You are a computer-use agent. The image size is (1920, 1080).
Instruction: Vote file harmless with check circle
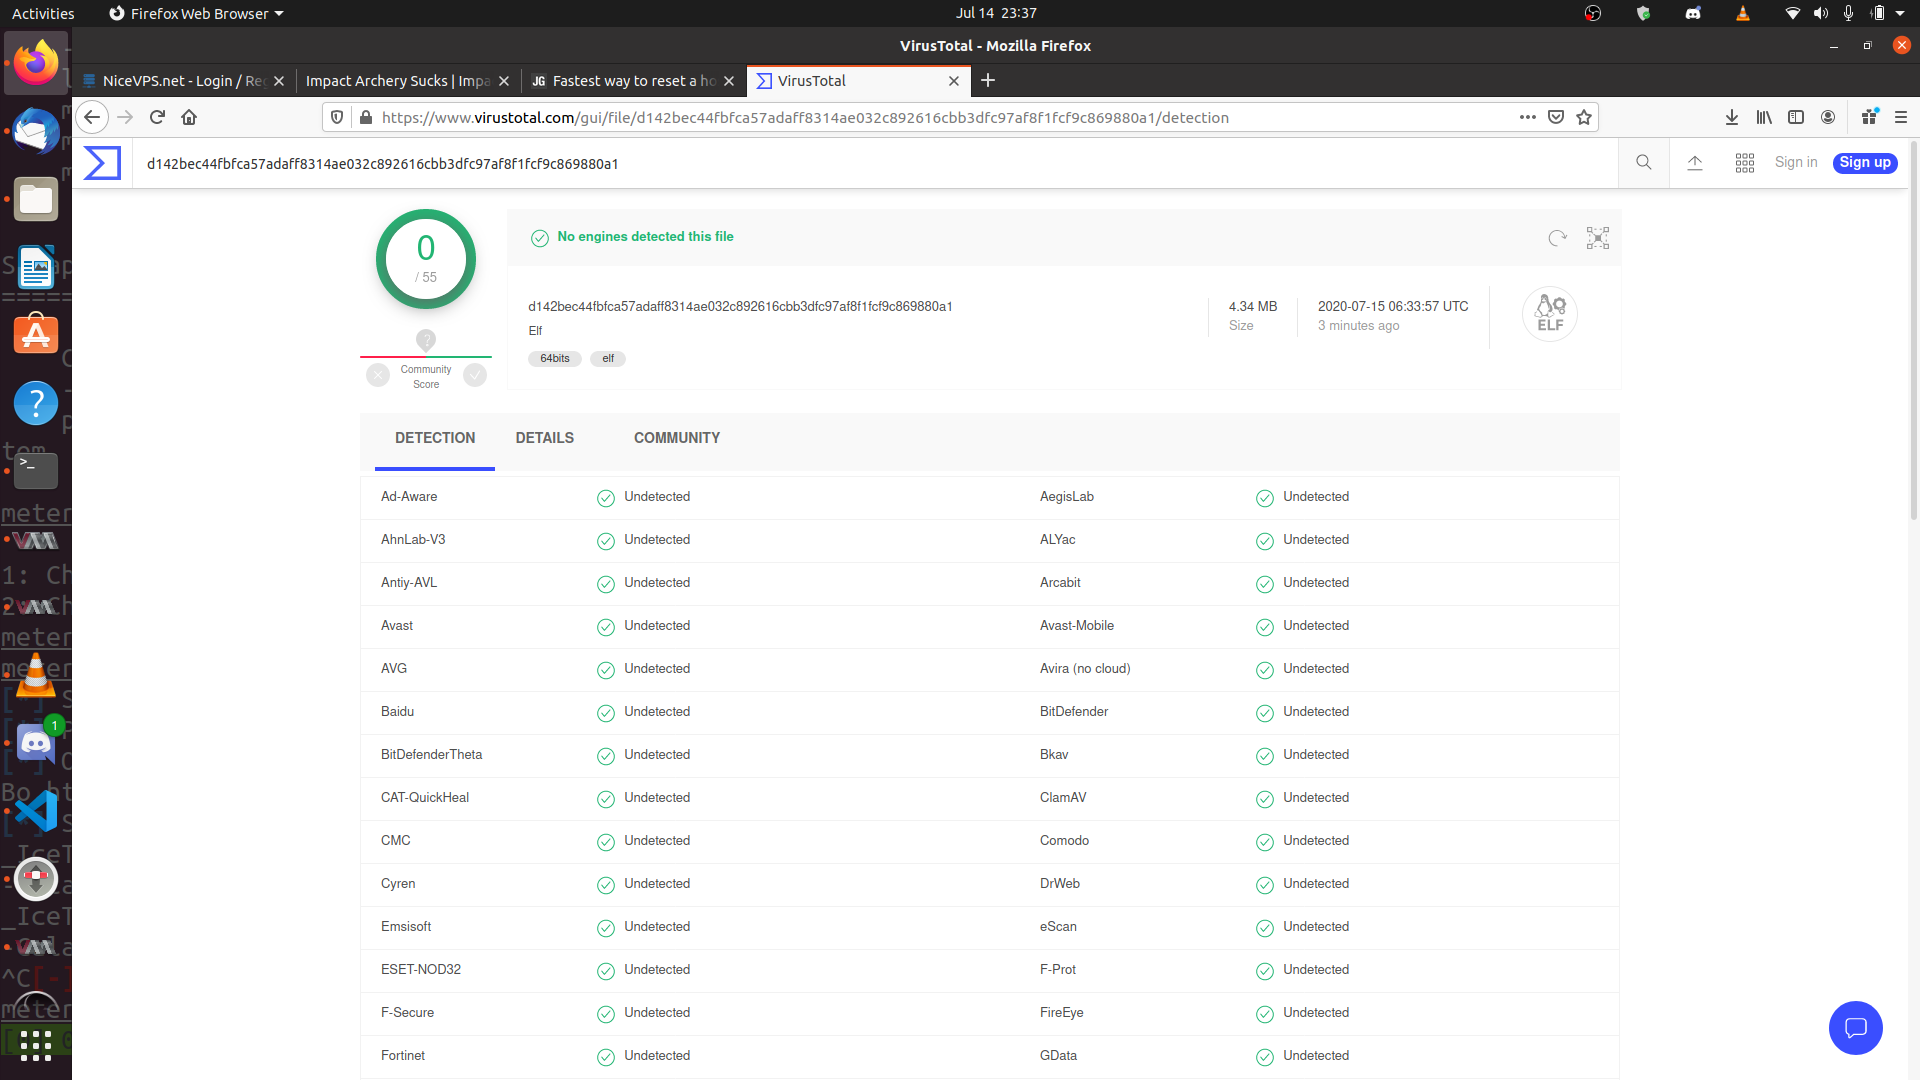pos(475,375)
